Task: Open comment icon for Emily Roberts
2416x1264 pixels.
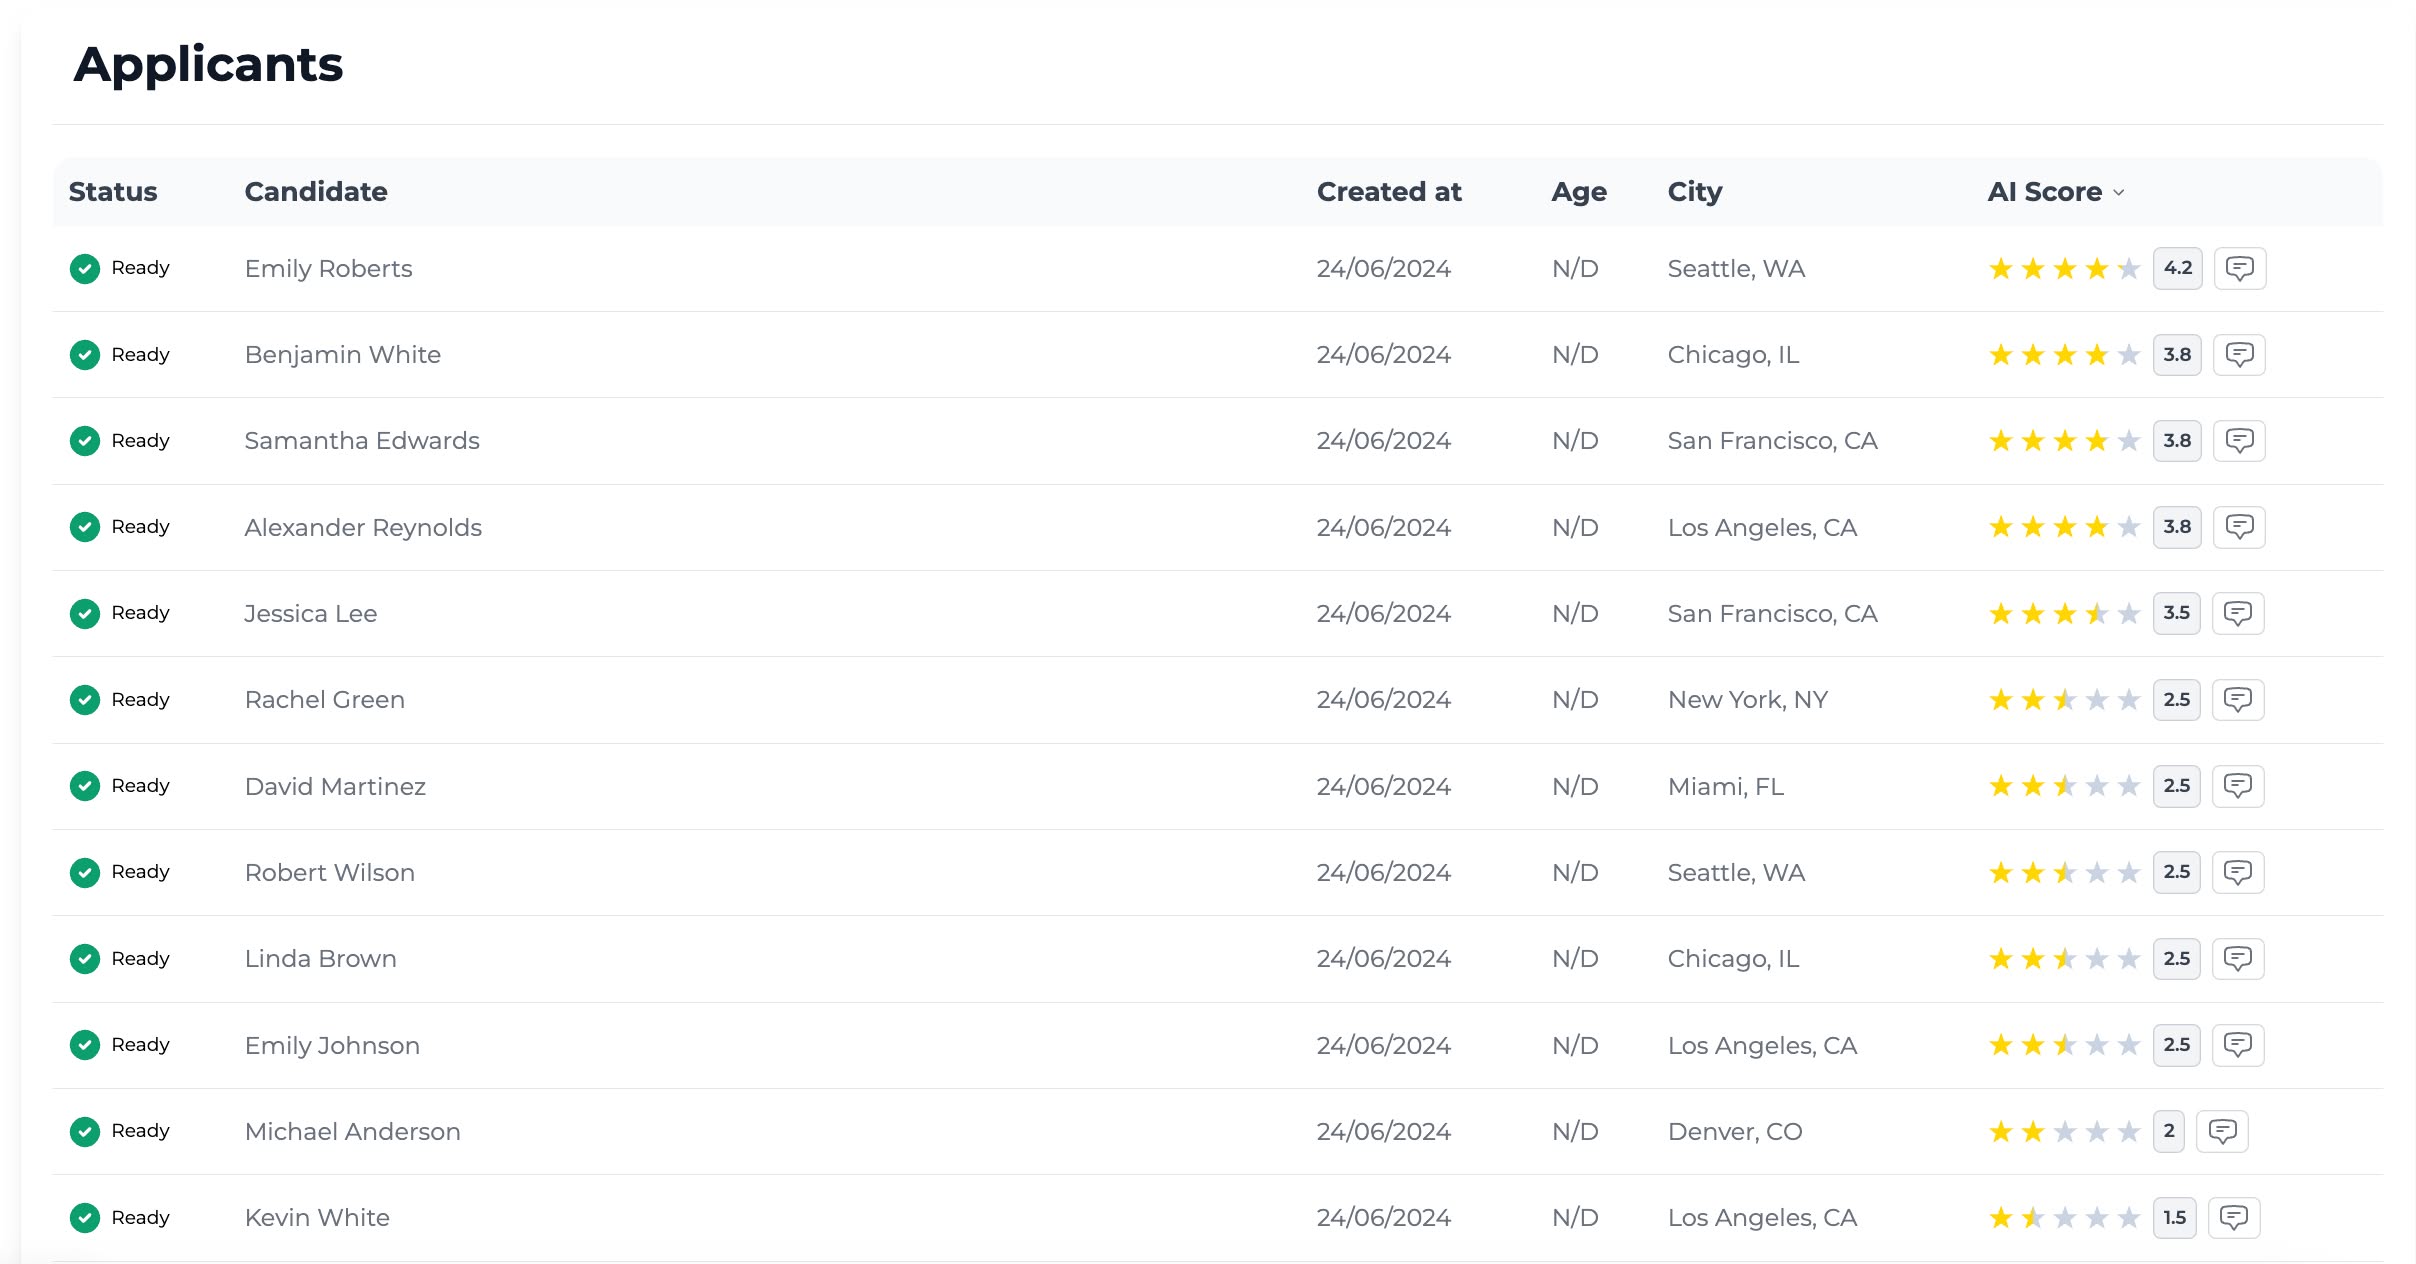Action: pos(2239,268)
